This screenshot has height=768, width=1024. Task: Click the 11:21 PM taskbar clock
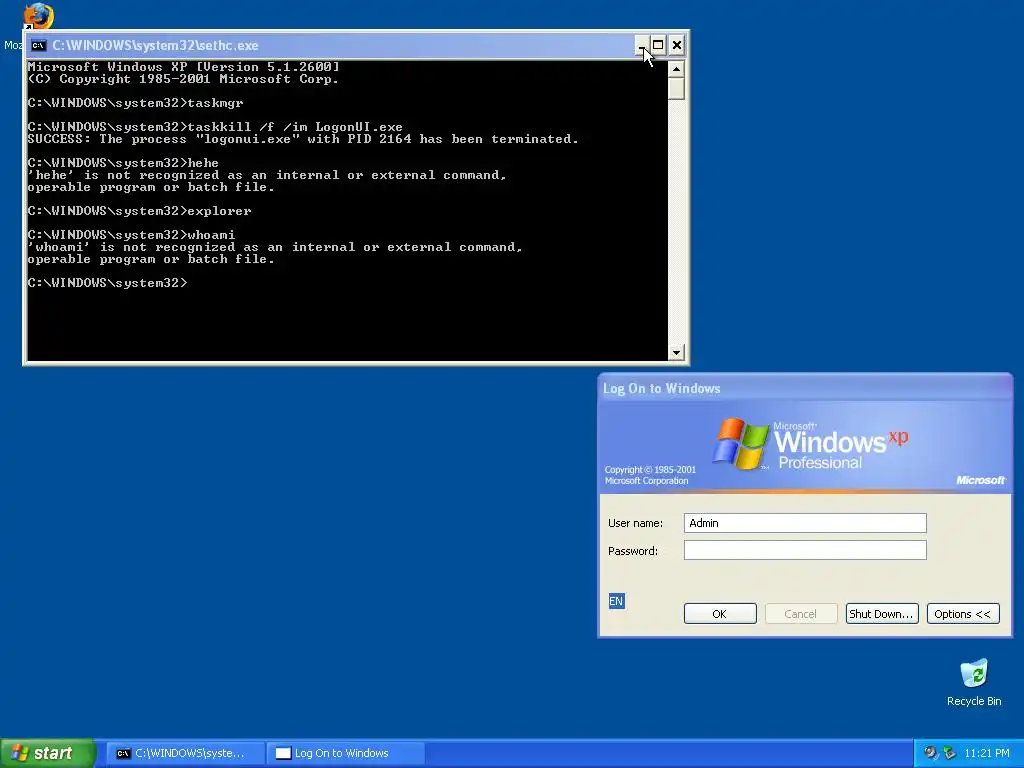[x=986, y=753]
